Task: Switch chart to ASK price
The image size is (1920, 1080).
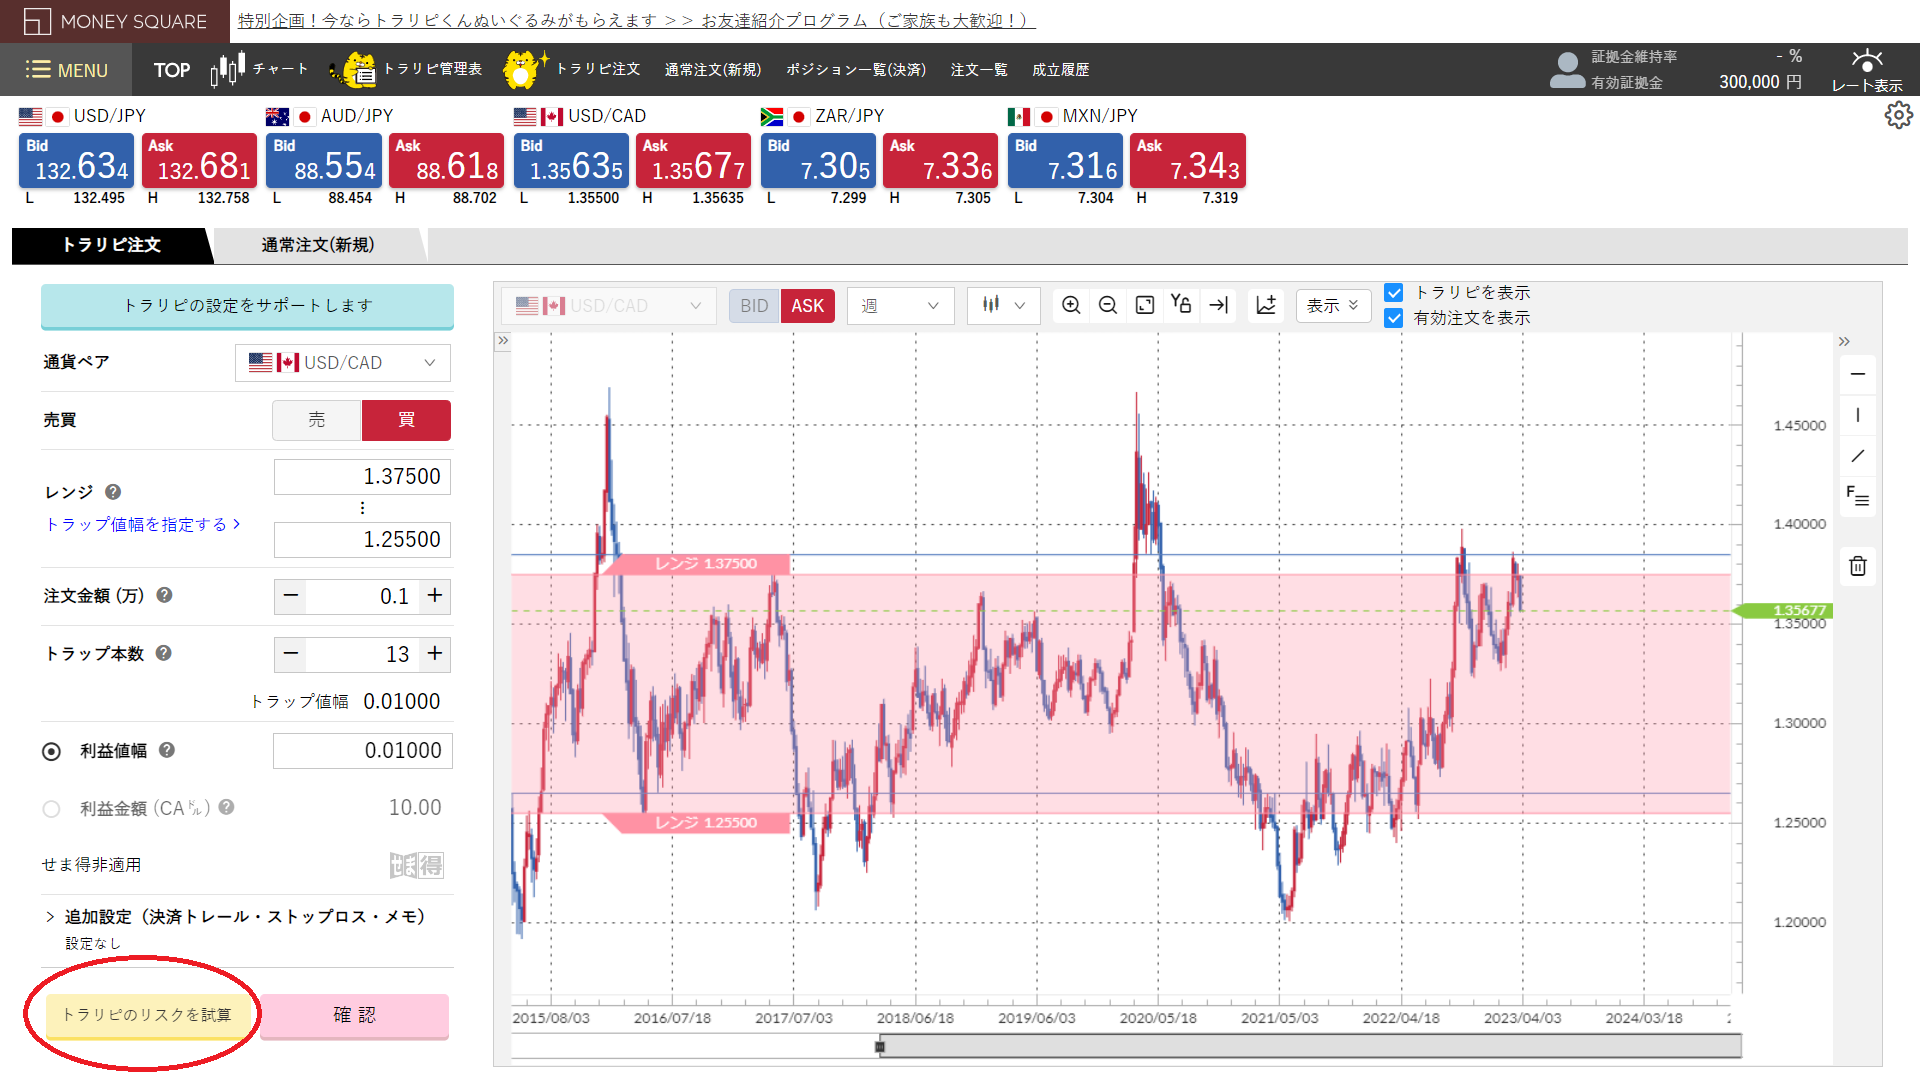Action: [x=808, y=306]
